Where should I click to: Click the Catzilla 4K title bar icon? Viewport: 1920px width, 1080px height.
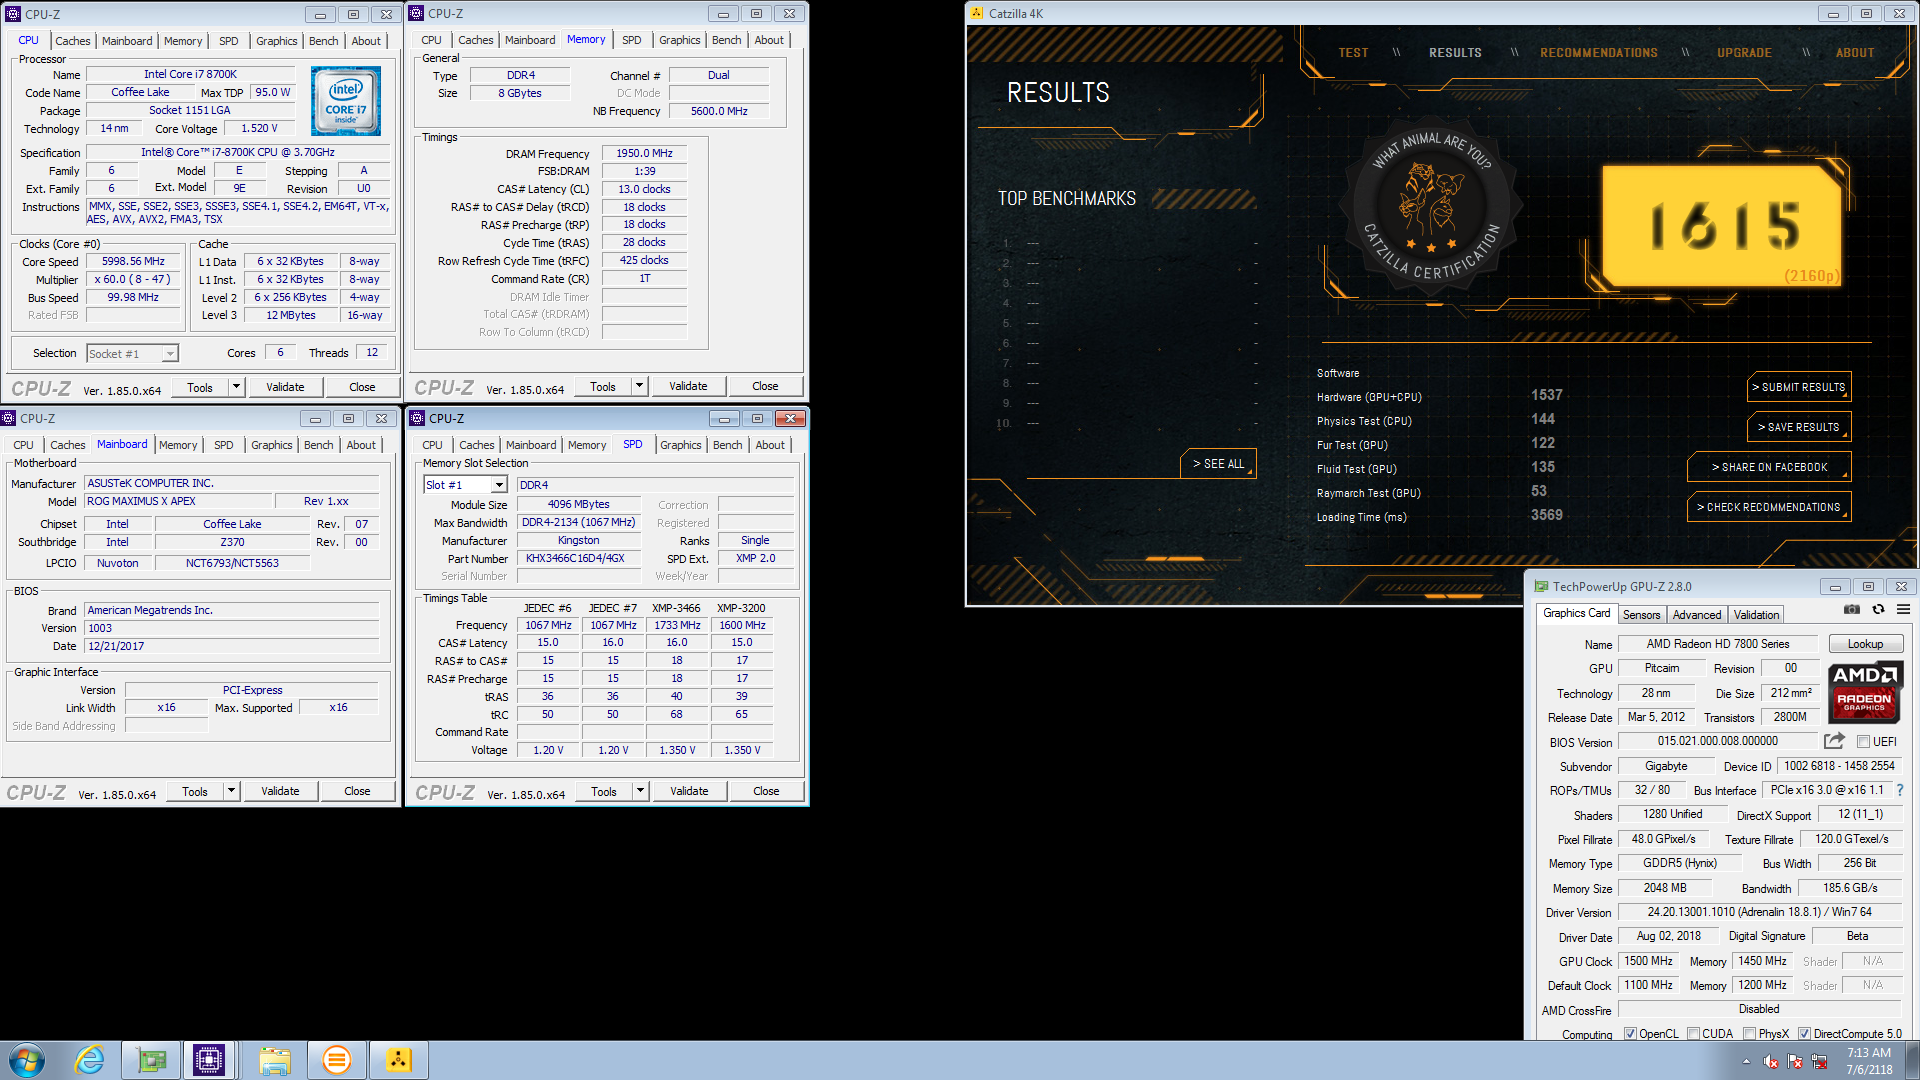[977, 13]
